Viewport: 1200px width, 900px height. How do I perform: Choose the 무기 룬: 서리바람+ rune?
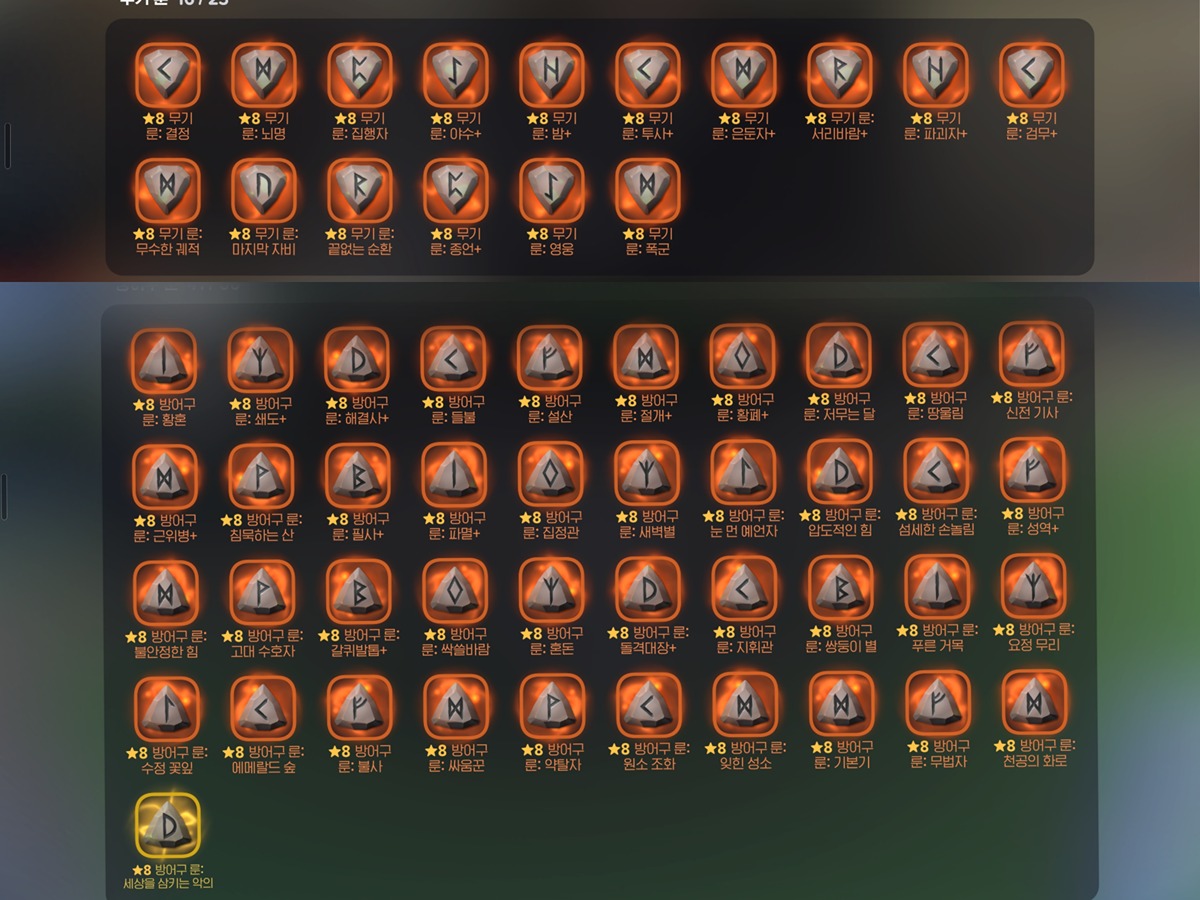840,75
